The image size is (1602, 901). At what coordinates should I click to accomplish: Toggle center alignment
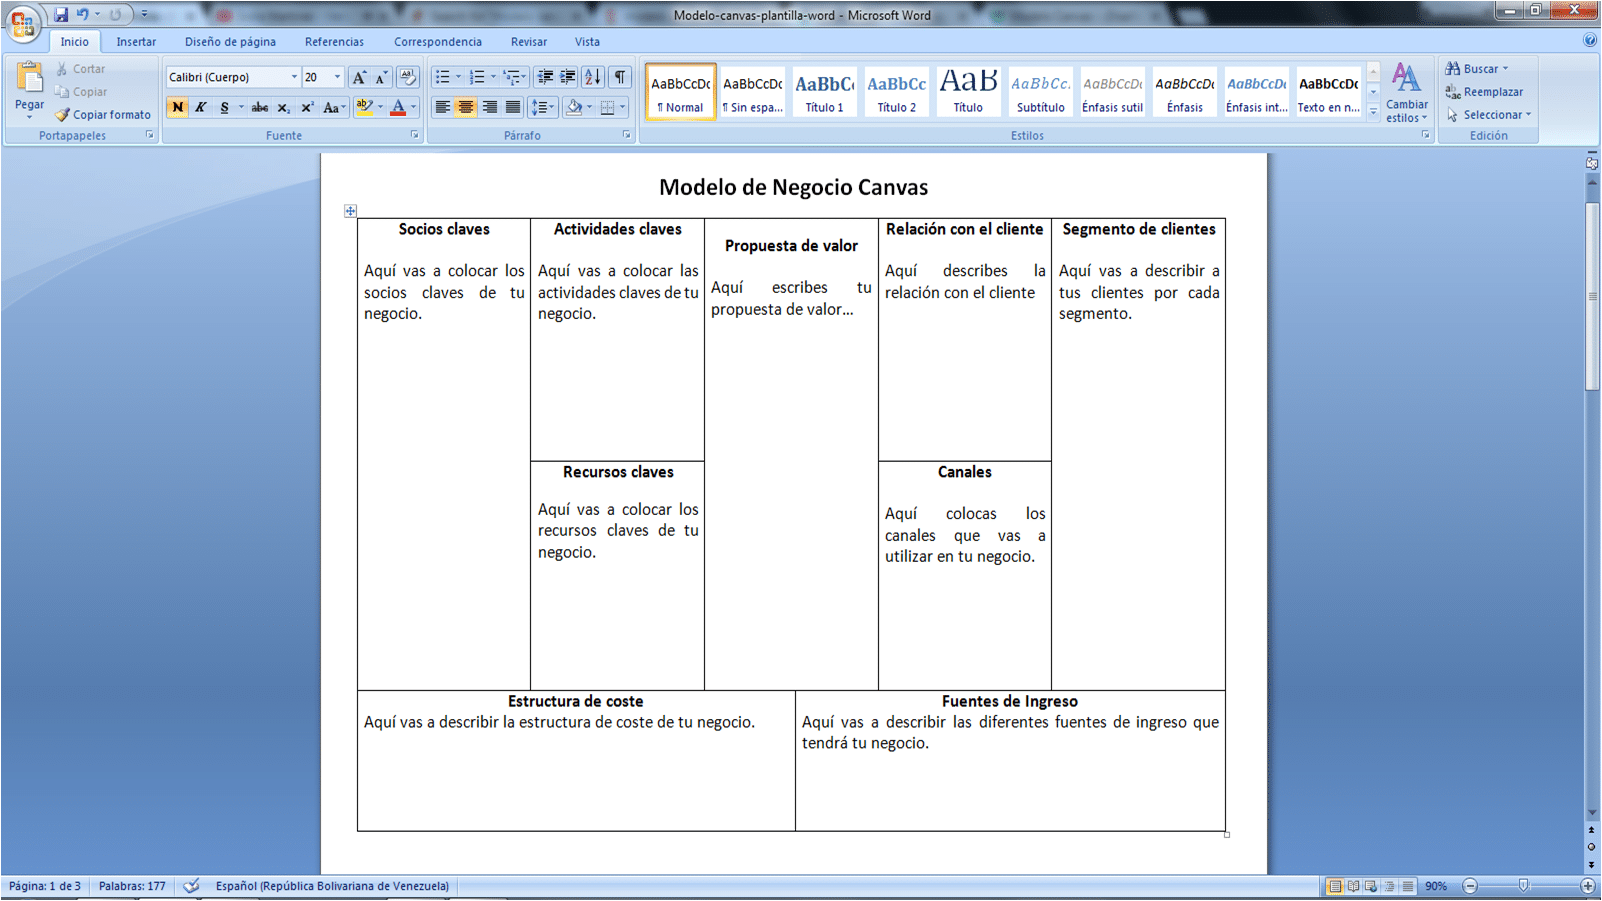(x=466, y=107)
